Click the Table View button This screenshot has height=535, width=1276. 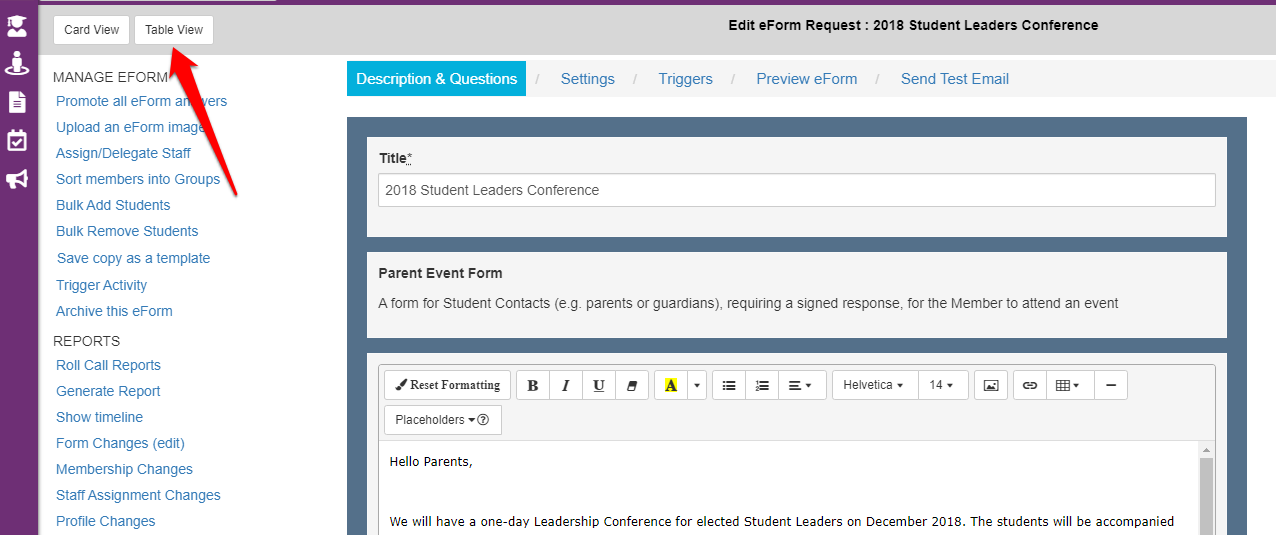pyautogui.click(x=174, y=30)
